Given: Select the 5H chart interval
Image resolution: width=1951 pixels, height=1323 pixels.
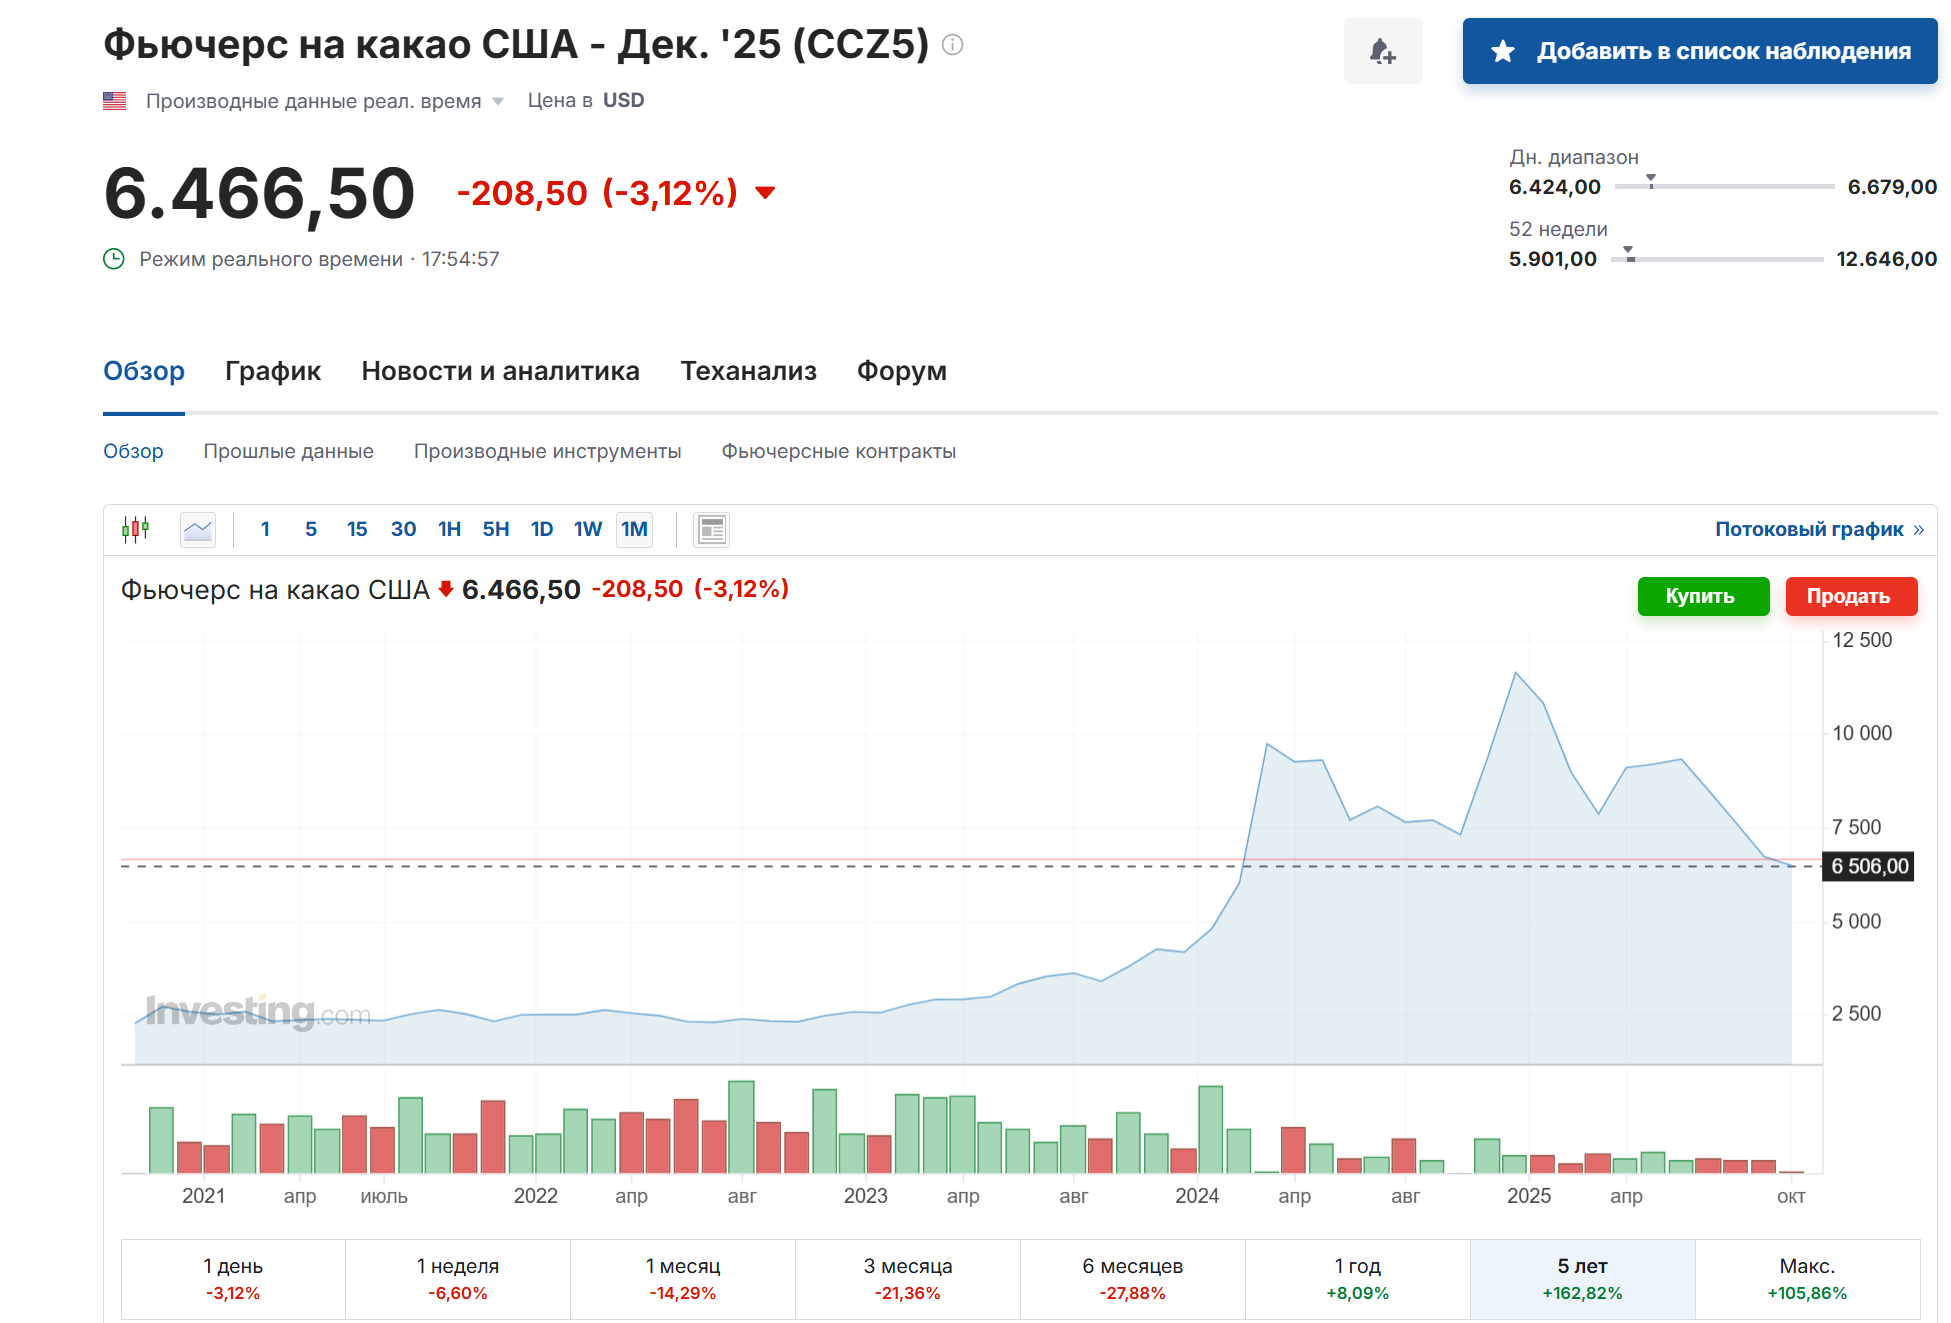Looking at the screenshot, I should coord(495,529).
